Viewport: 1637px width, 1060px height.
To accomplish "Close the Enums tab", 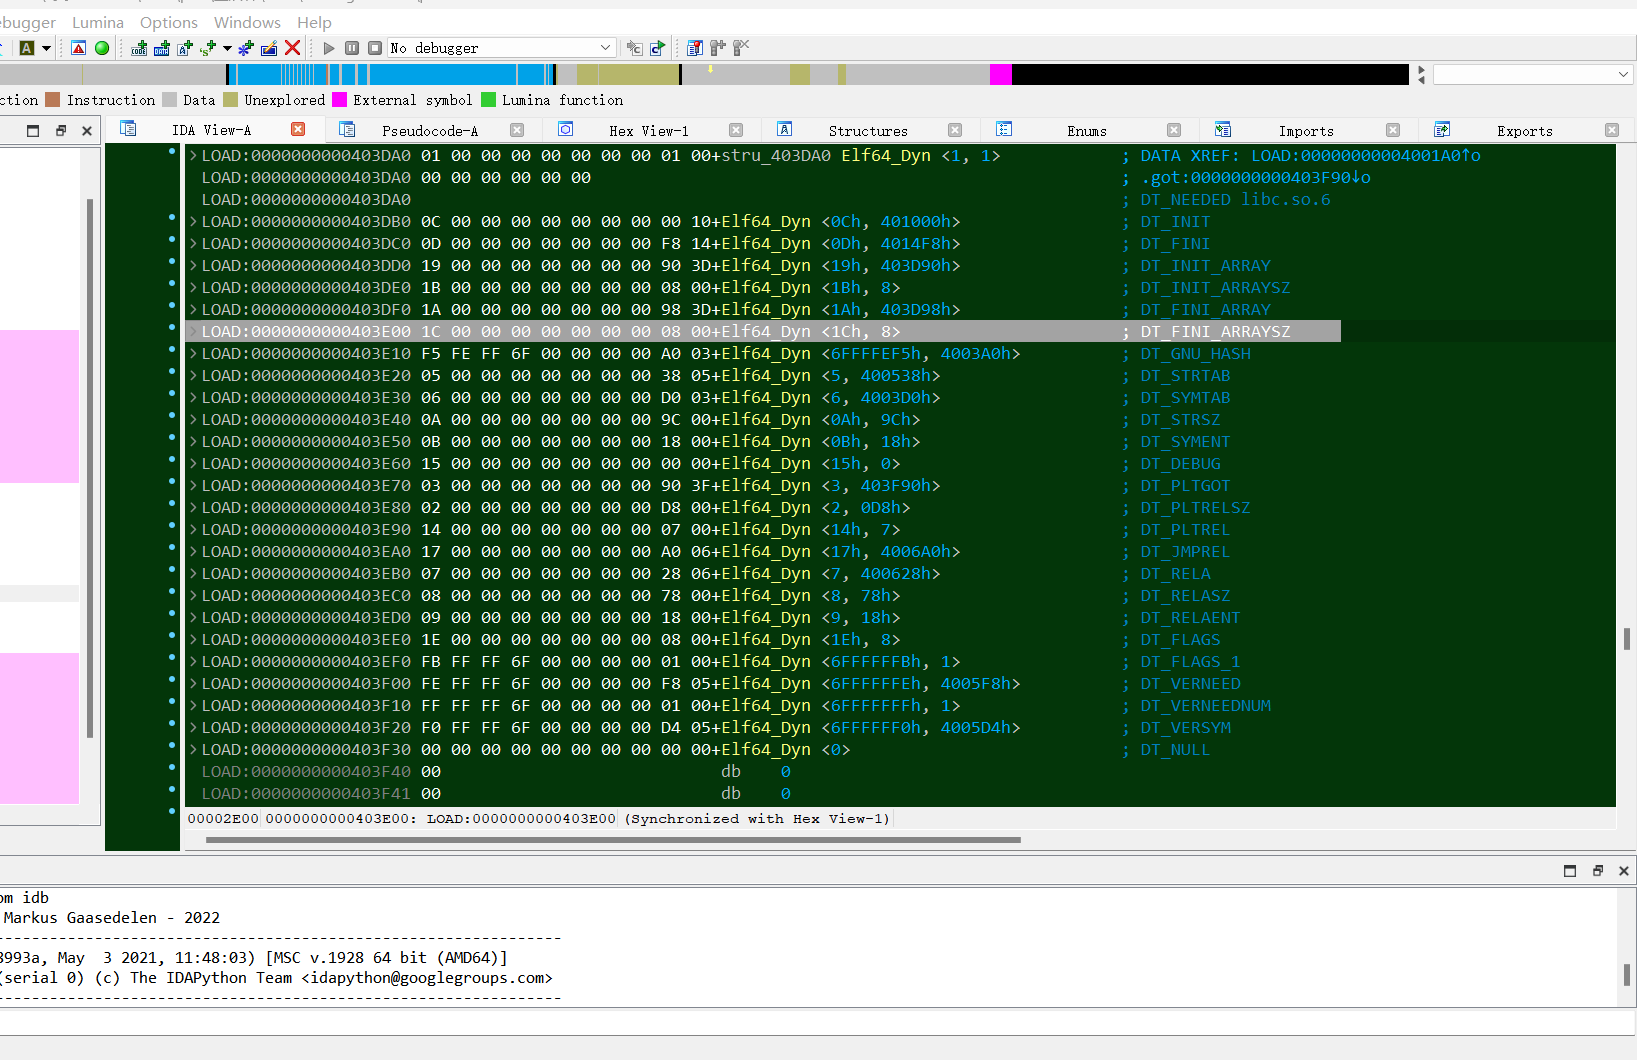I will coord(1174,130).
